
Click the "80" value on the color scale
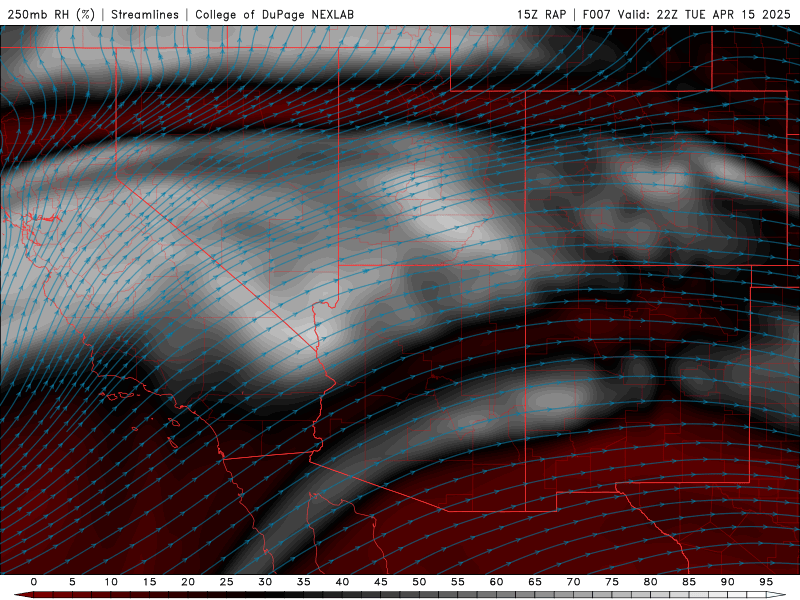pyautogui.click(x=651, y=582)
